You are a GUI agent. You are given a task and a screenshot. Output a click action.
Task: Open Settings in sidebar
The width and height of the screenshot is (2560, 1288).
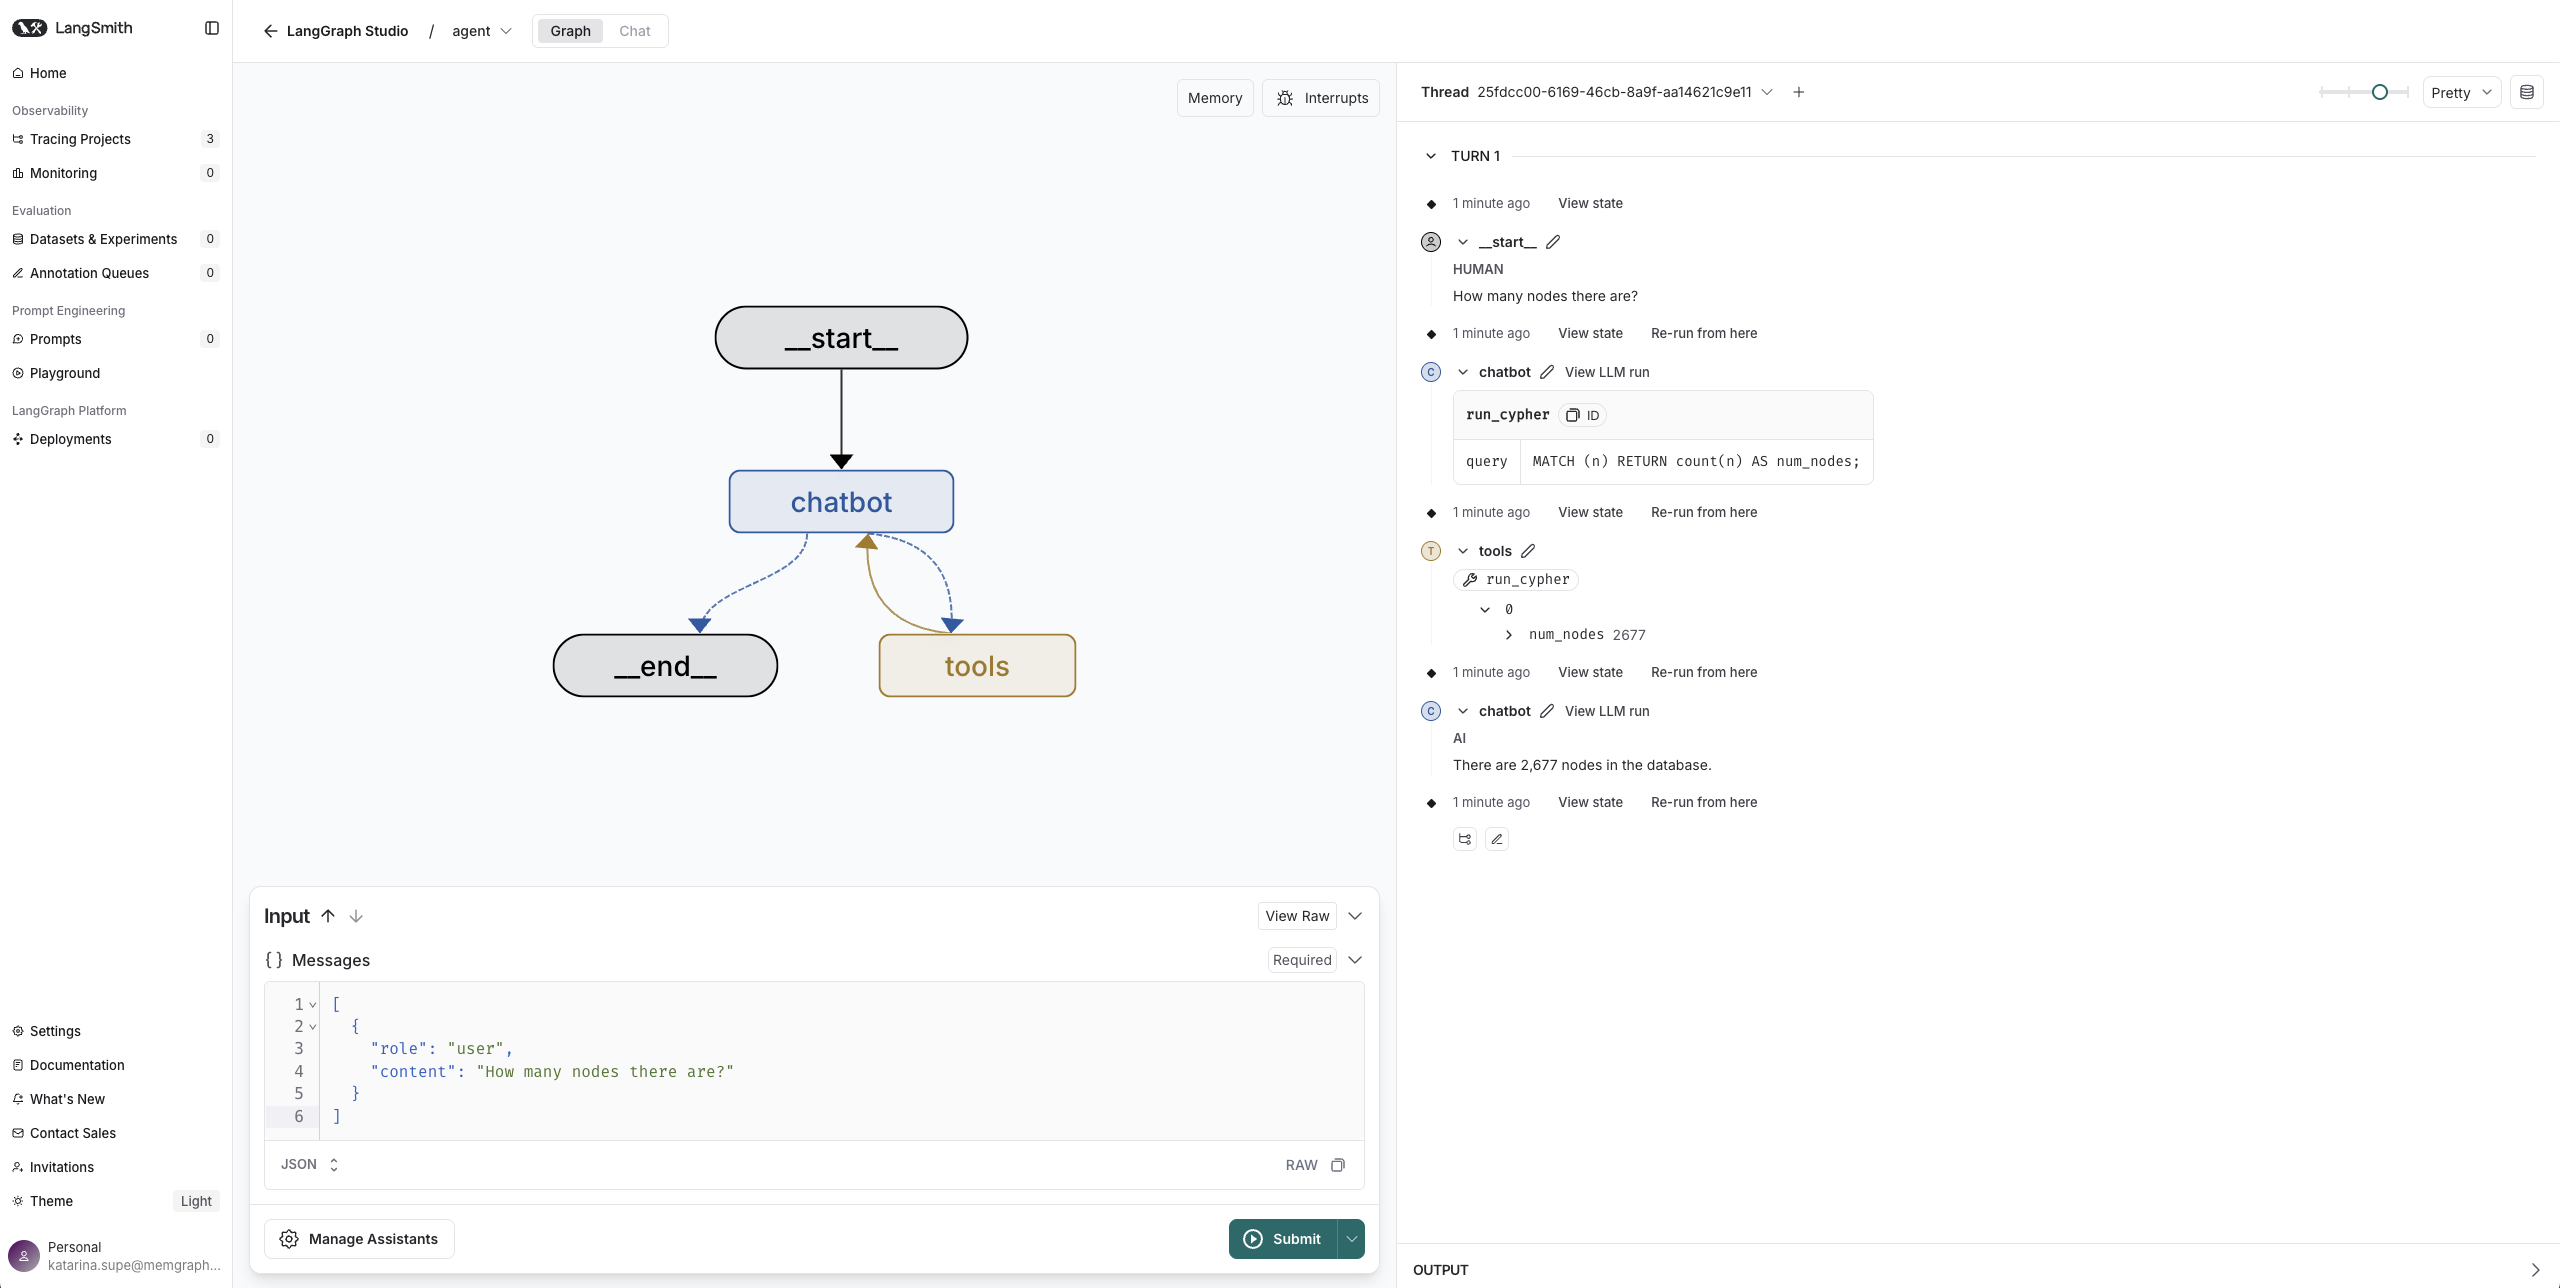(x=116, y=1031)
